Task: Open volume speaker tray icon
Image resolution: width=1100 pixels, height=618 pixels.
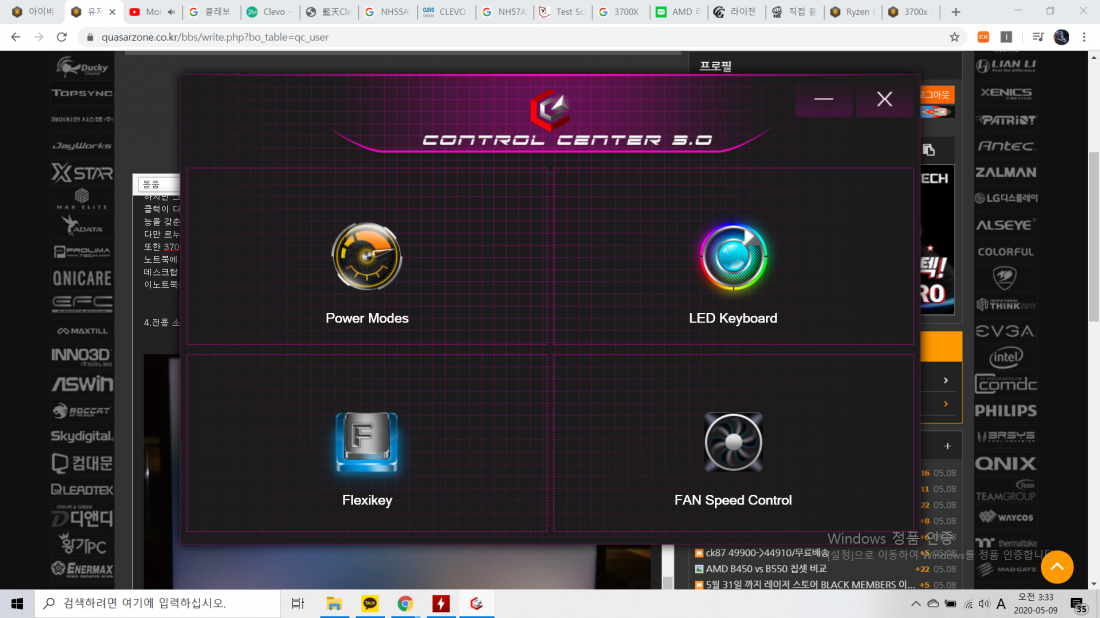Action: click(984, 603)
